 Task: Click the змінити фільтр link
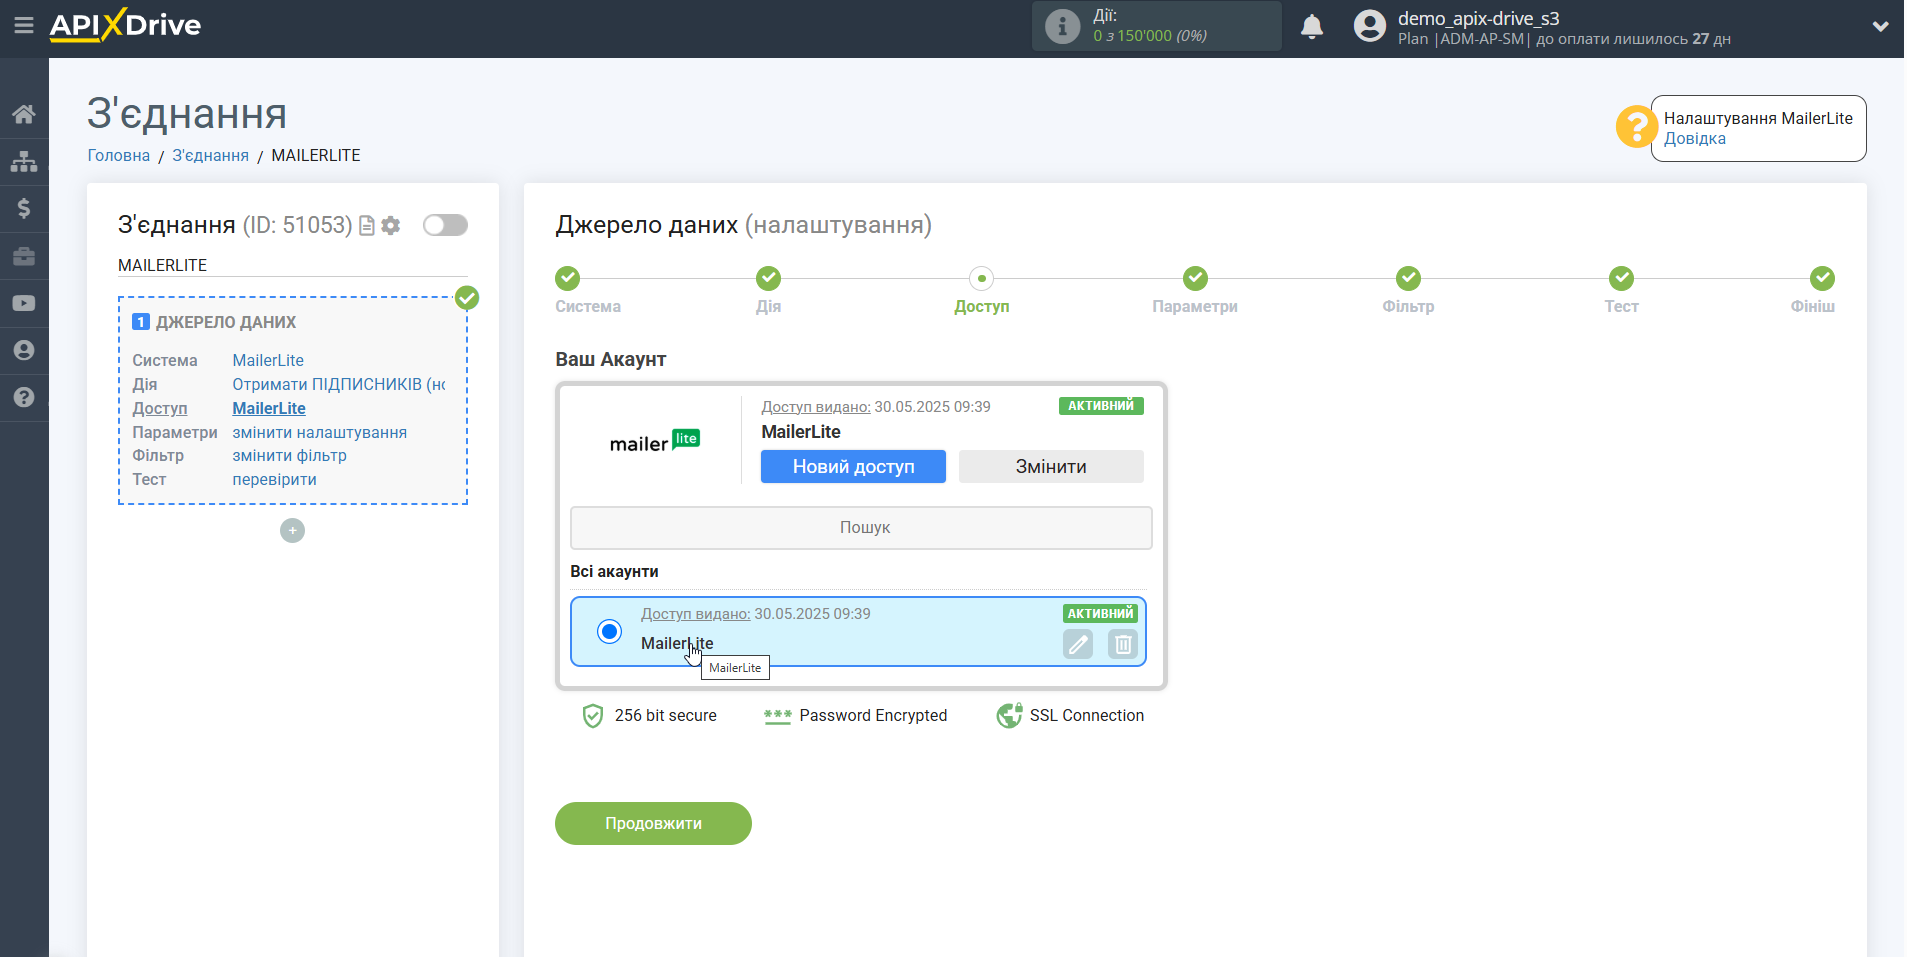[289, 455]
